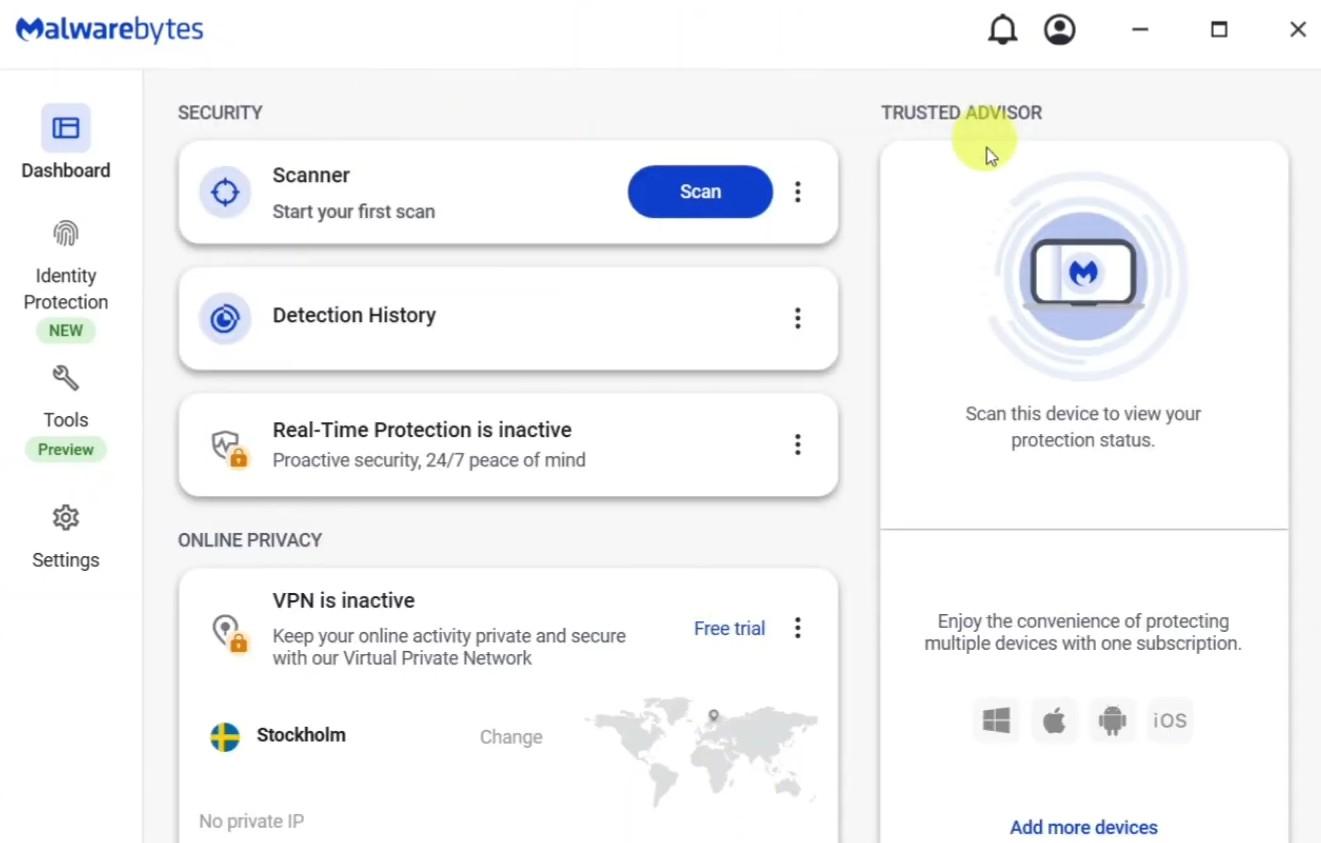Viewport: 1321px width, 843px height.
Task: Click the ONLINE PRIVACY section heading
Action: click(250, 540)
